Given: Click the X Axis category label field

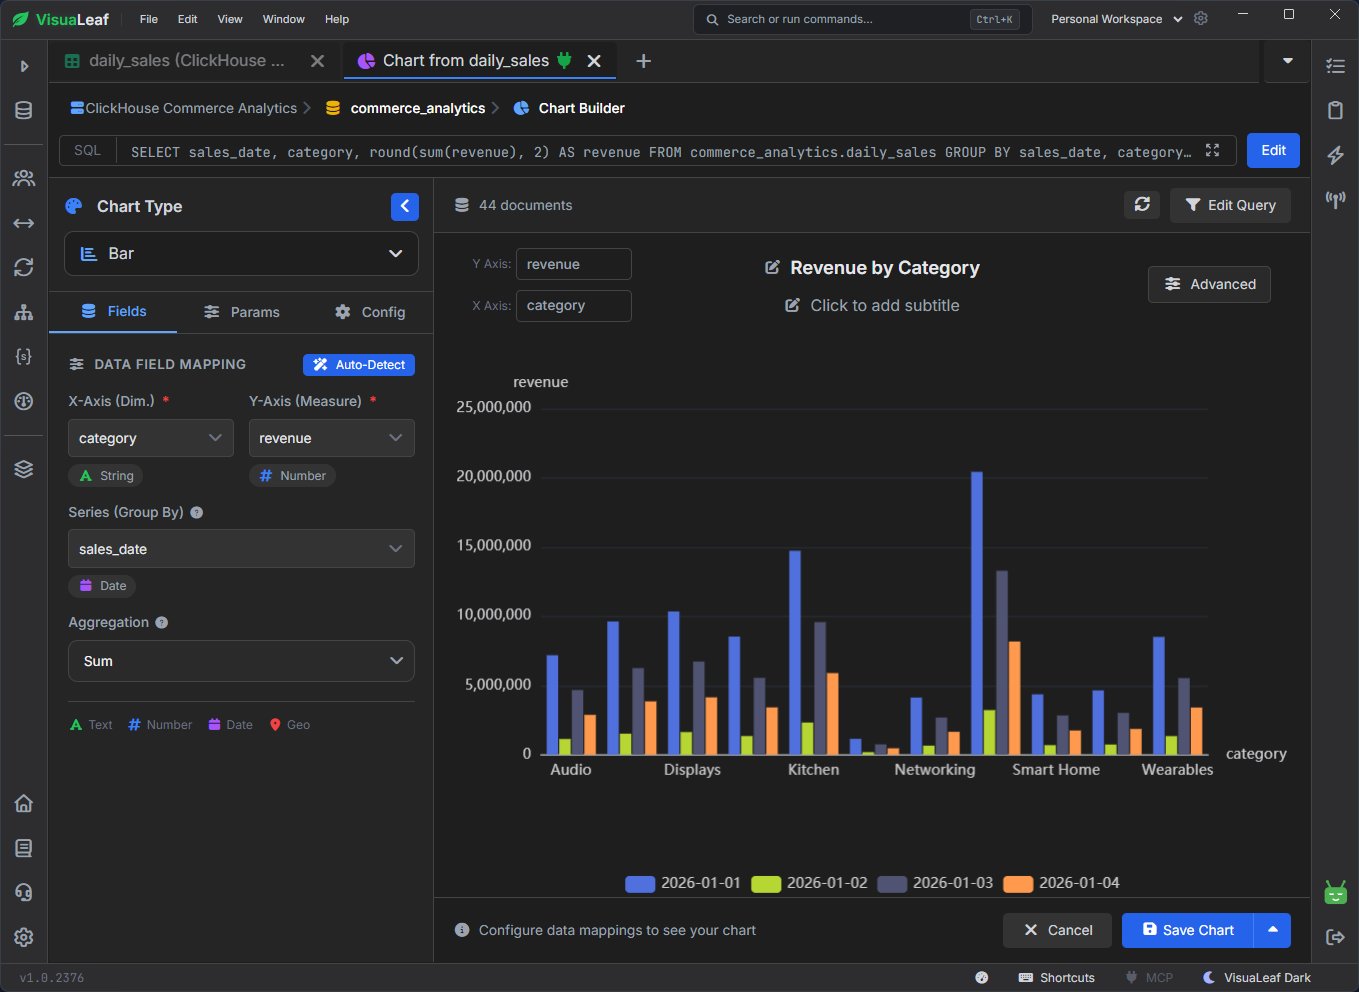Looking at the screenshot, I should point(574,306).
